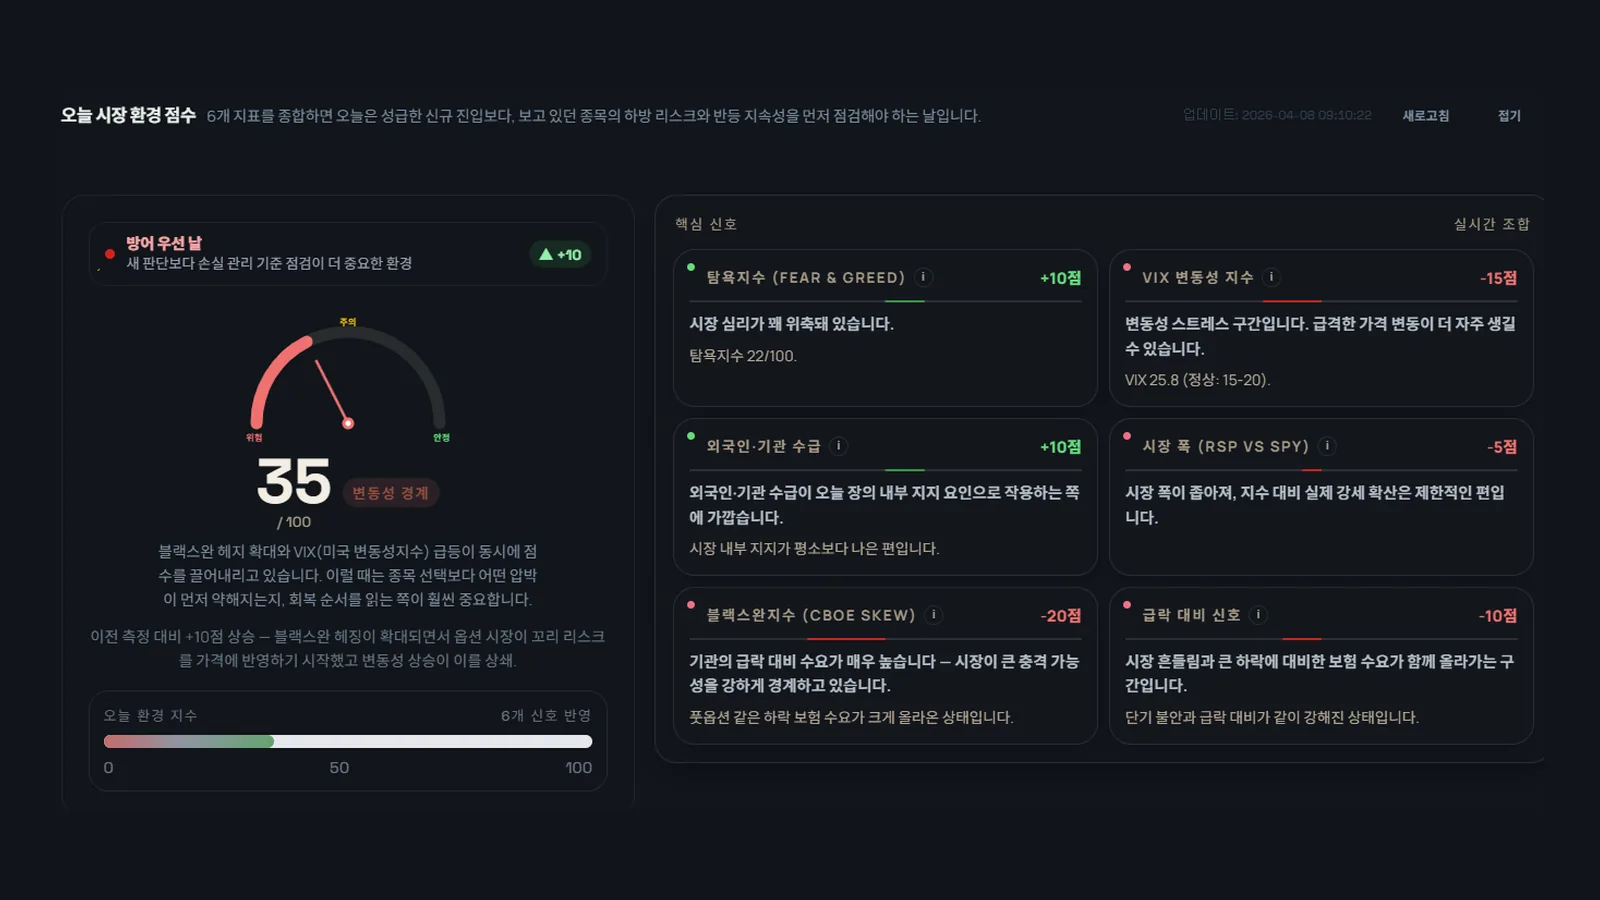Open info for 급락 대비 신호
The height and width of the screenshot is (900, 1600).
point(1258,616)
